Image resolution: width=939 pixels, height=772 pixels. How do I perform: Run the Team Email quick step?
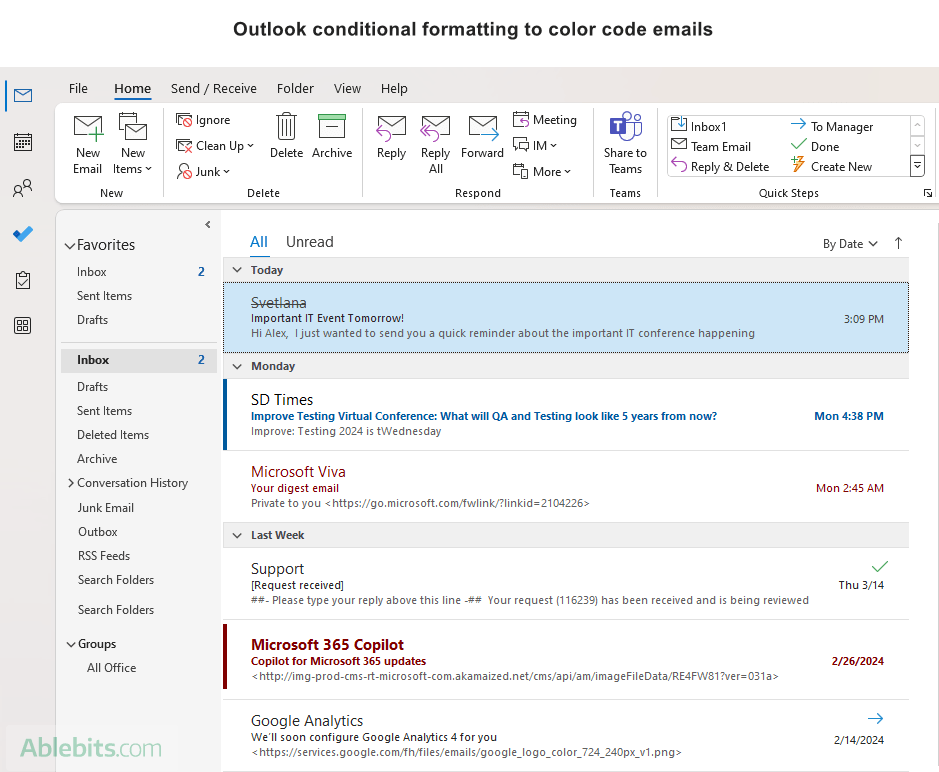pyautogui.click(x=711, y=146)
